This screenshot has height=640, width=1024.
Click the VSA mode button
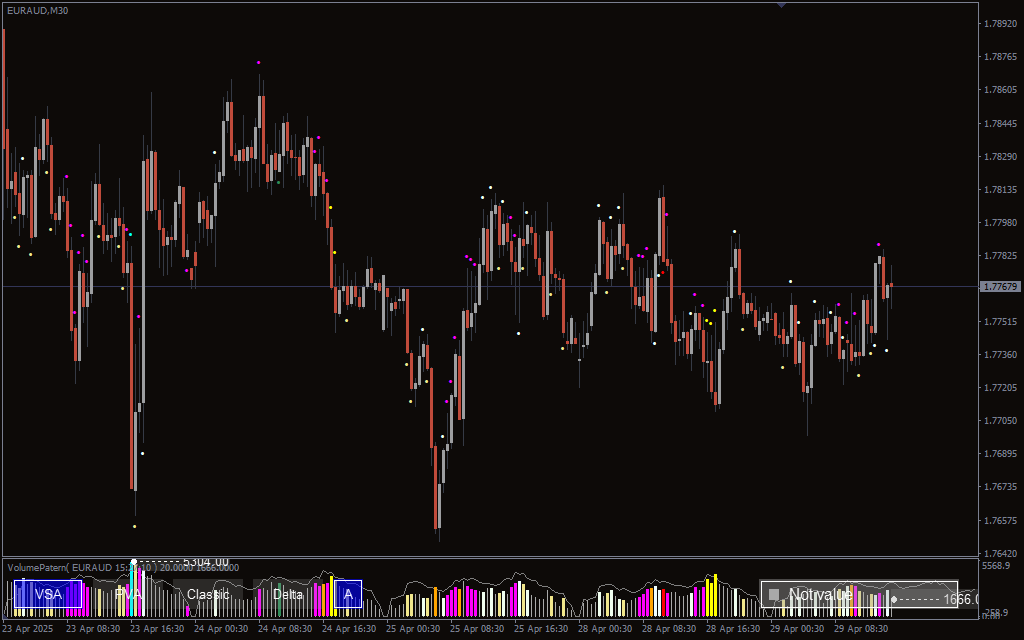(47, 594)
